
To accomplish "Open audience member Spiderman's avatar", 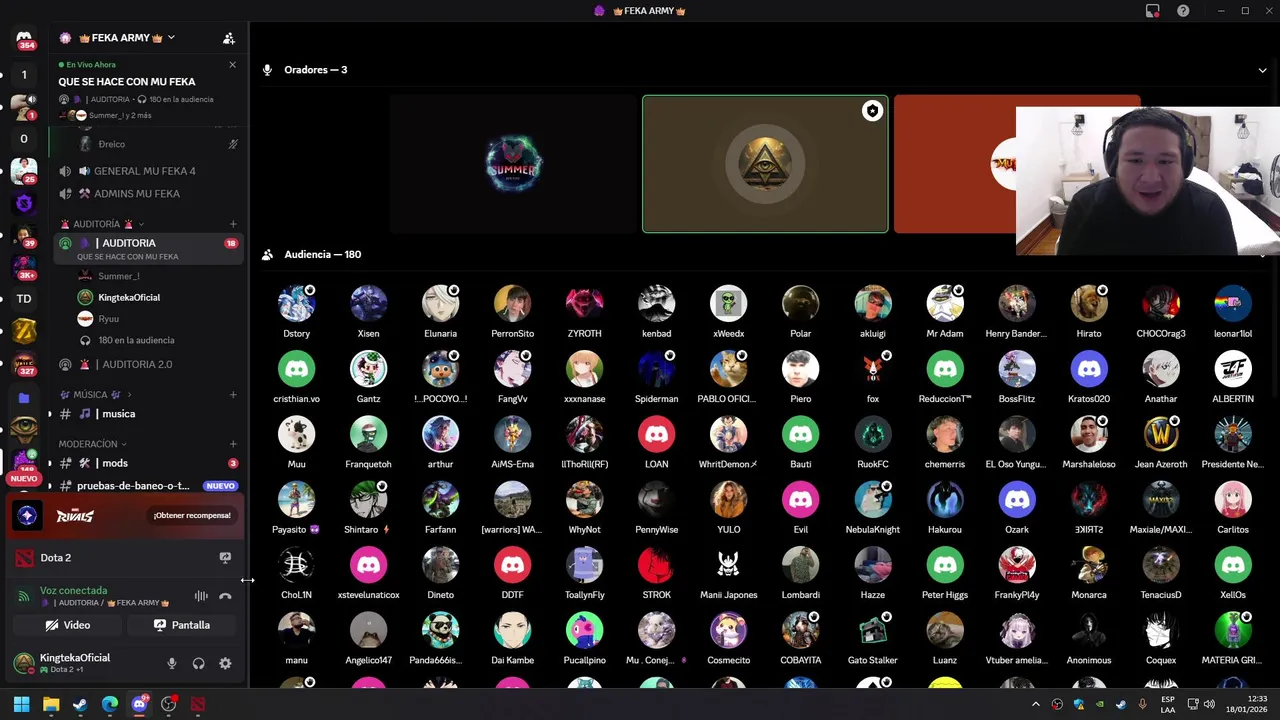I will point(656,369).
